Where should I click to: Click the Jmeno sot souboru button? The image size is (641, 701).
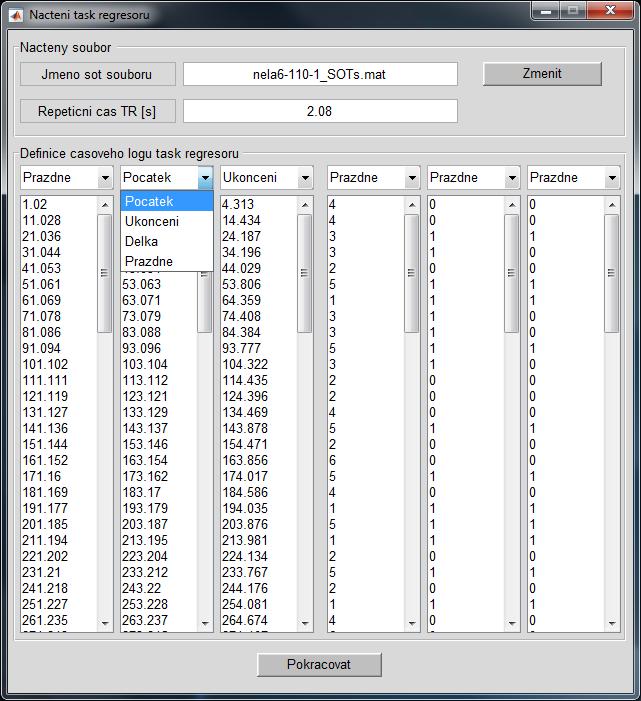(97, 74)
